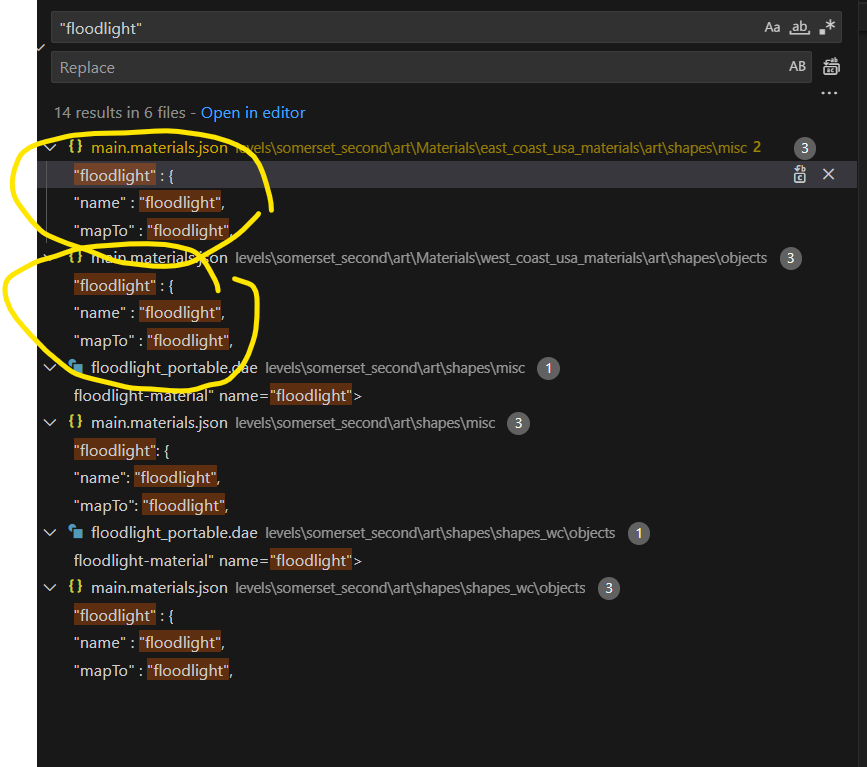Click Replace icon on highlighted result row
The image size is (867, 767).
pyautogui.click(x=800, y=175)
